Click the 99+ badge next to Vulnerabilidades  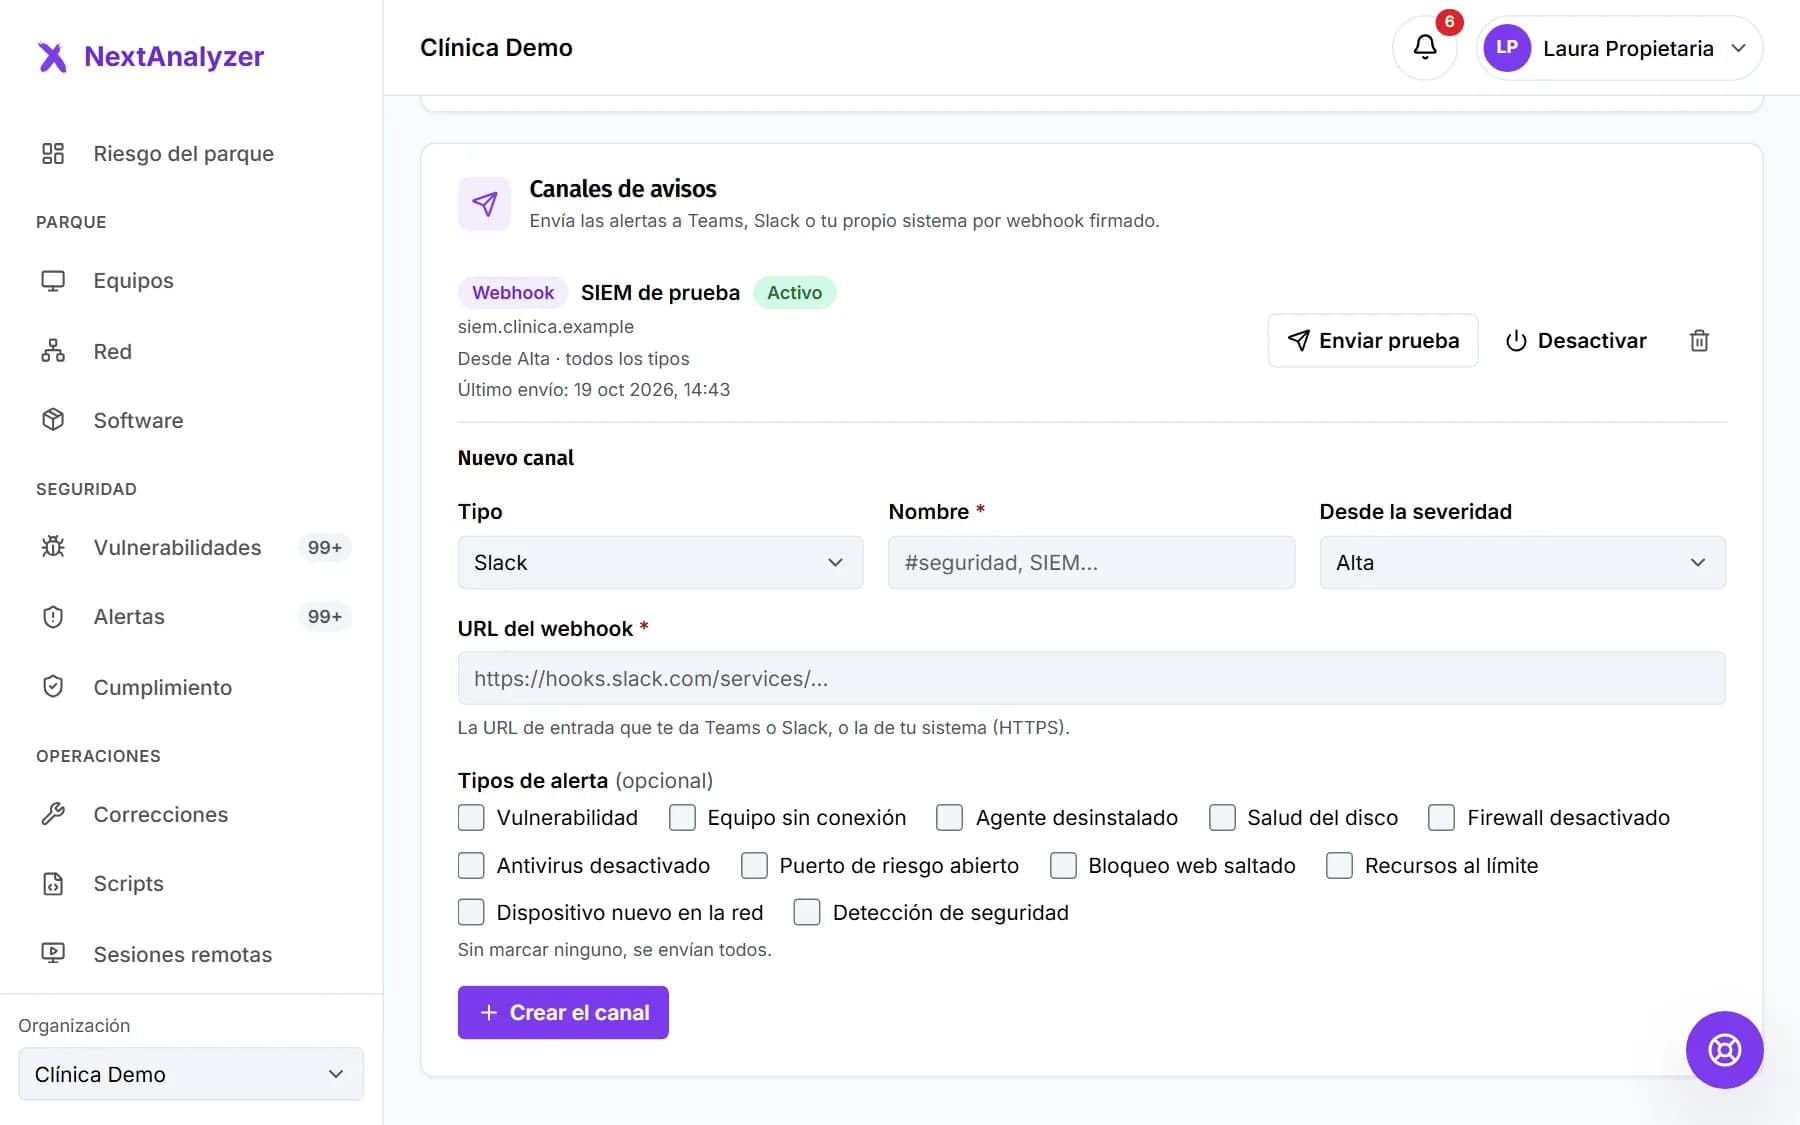[324, 547]
